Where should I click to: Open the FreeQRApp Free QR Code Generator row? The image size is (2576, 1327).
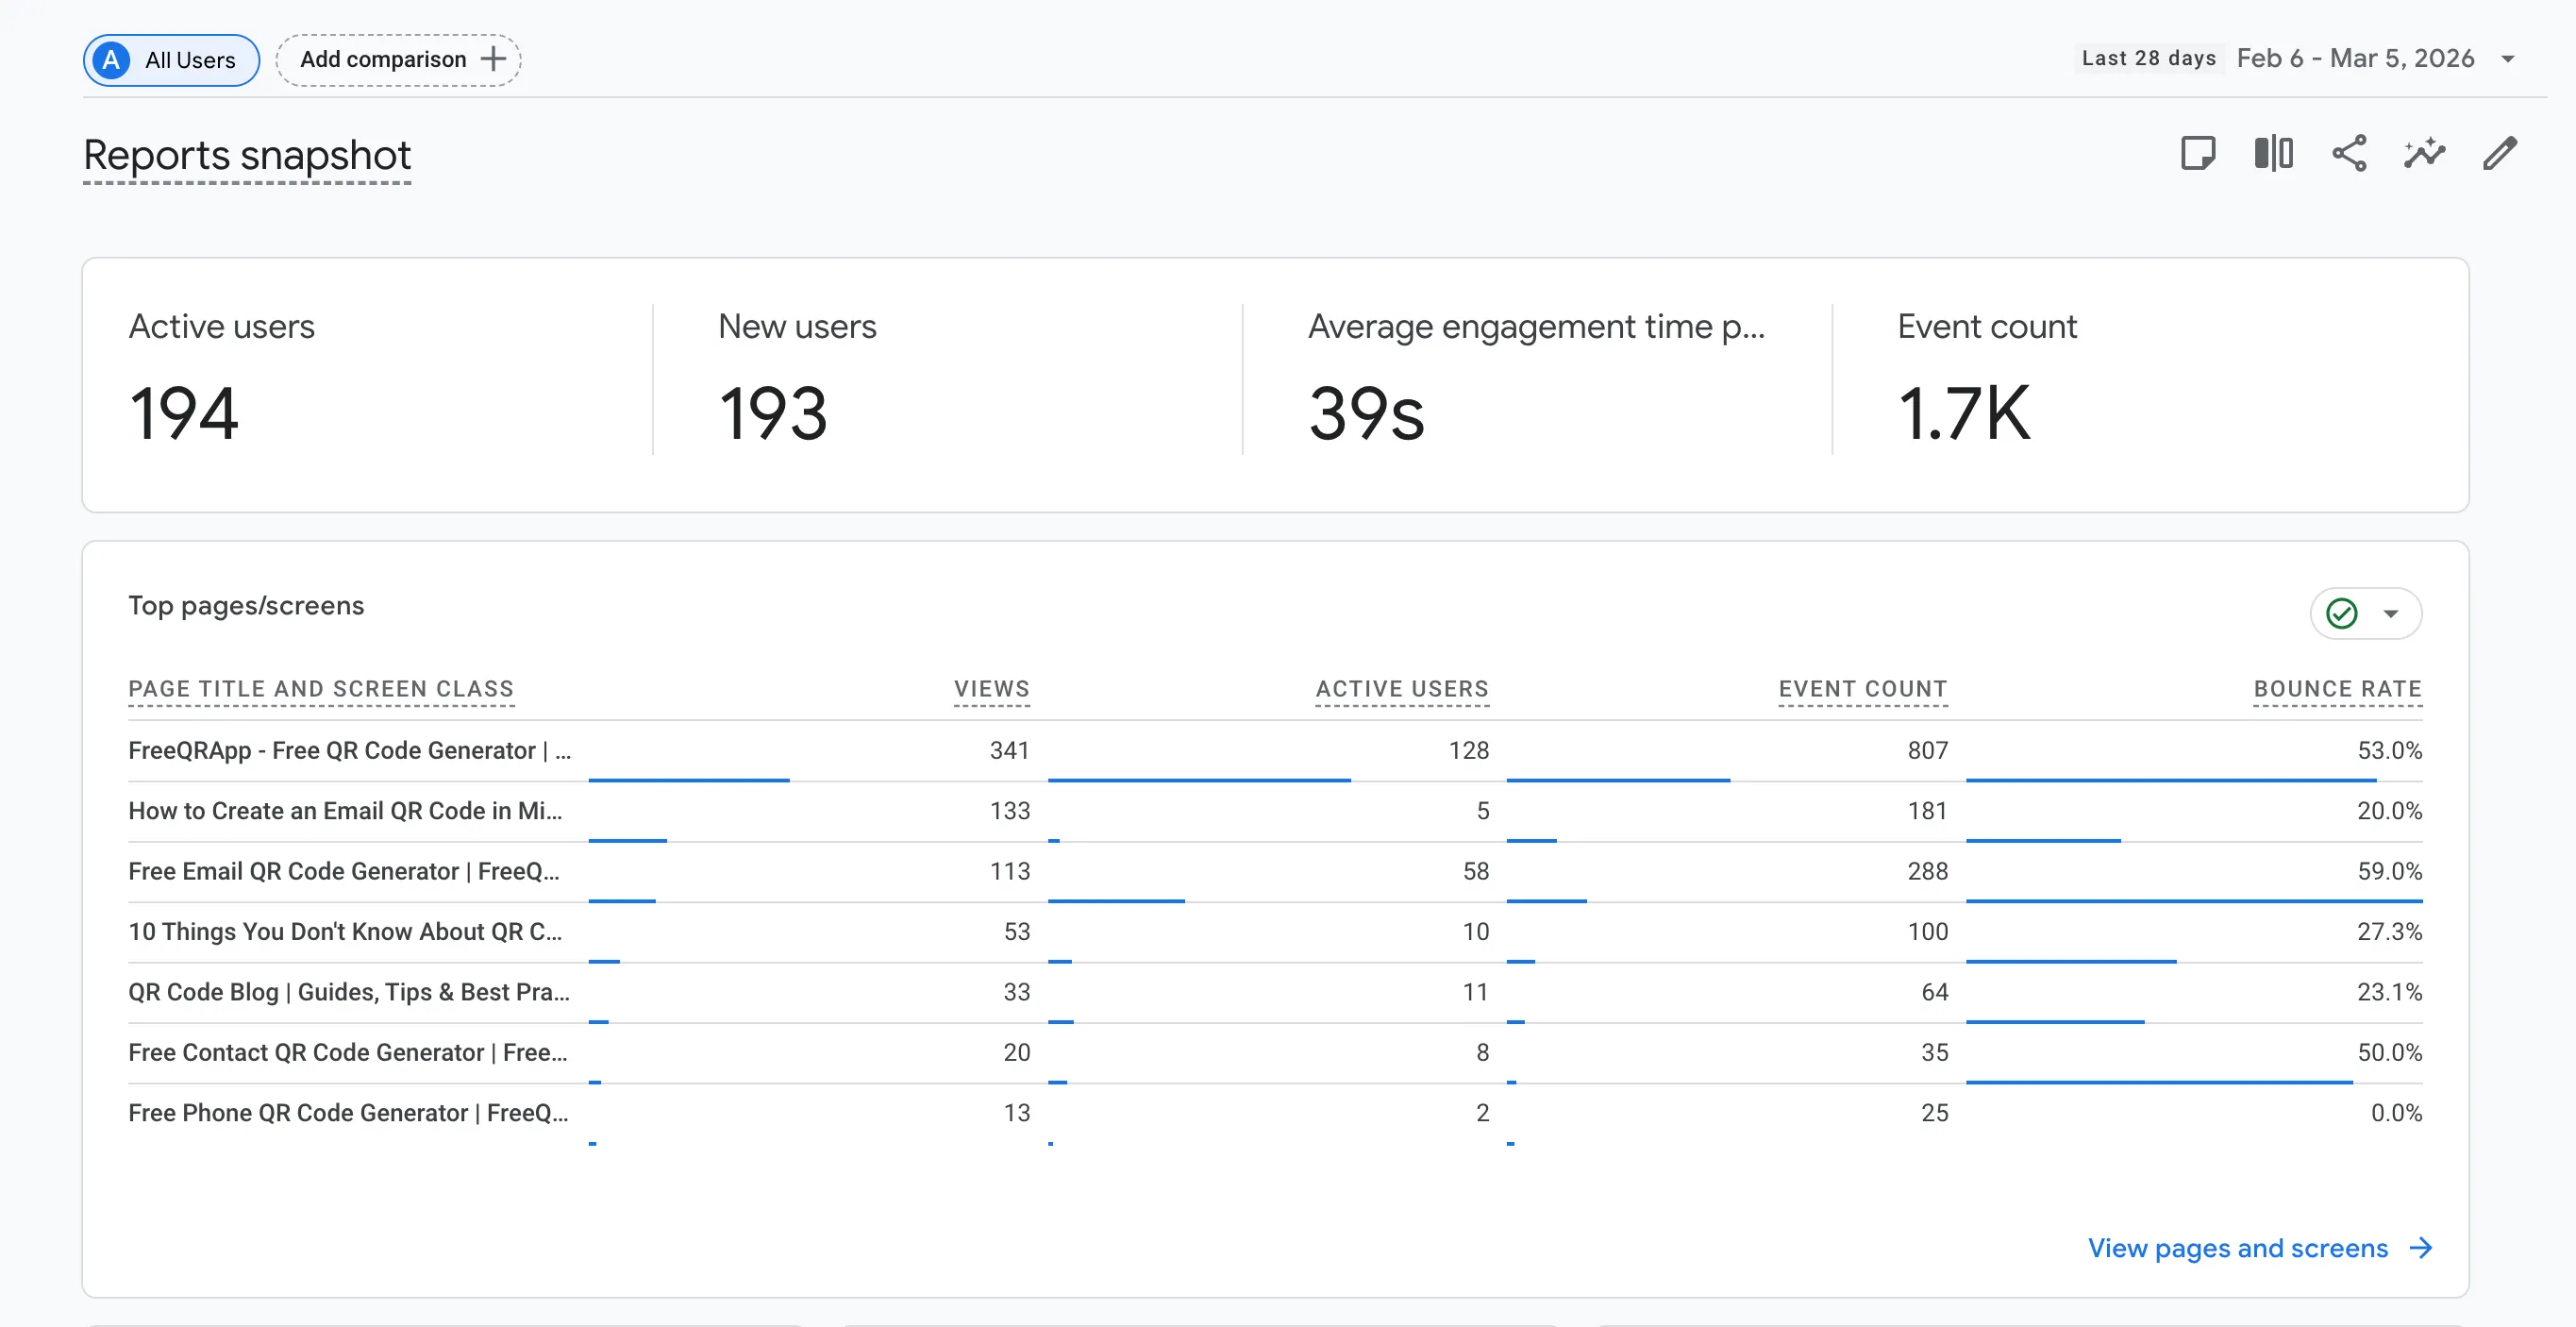[x=349, y=750]
